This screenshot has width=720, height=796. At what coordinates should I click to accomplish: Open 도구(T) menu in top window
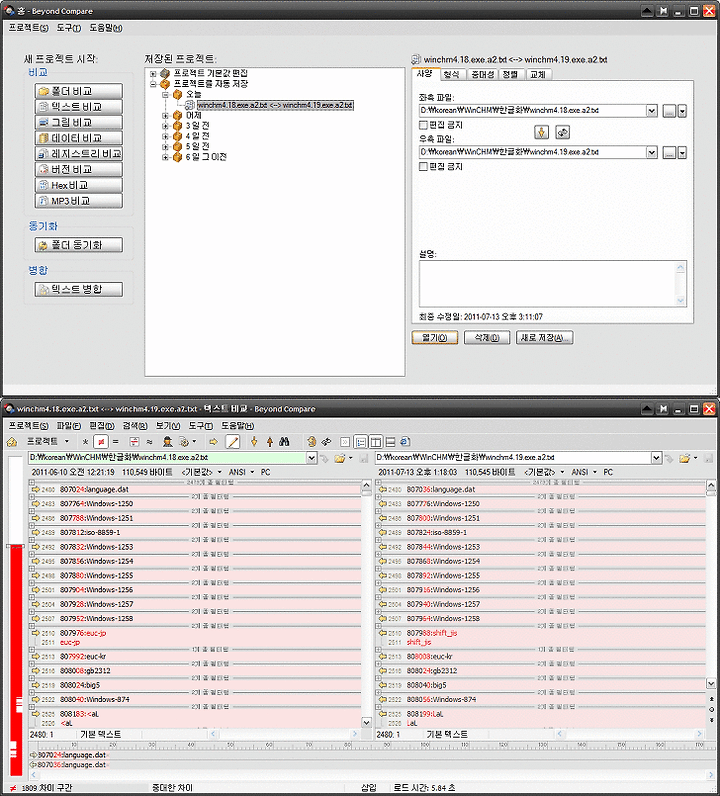(x=69, y=28)
